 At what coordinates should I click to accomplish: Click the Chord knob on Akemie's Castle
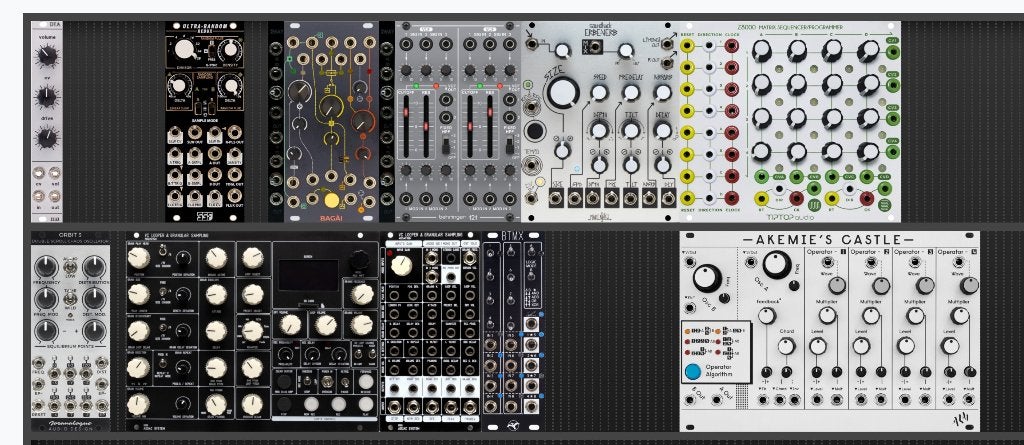pos(786,346)
